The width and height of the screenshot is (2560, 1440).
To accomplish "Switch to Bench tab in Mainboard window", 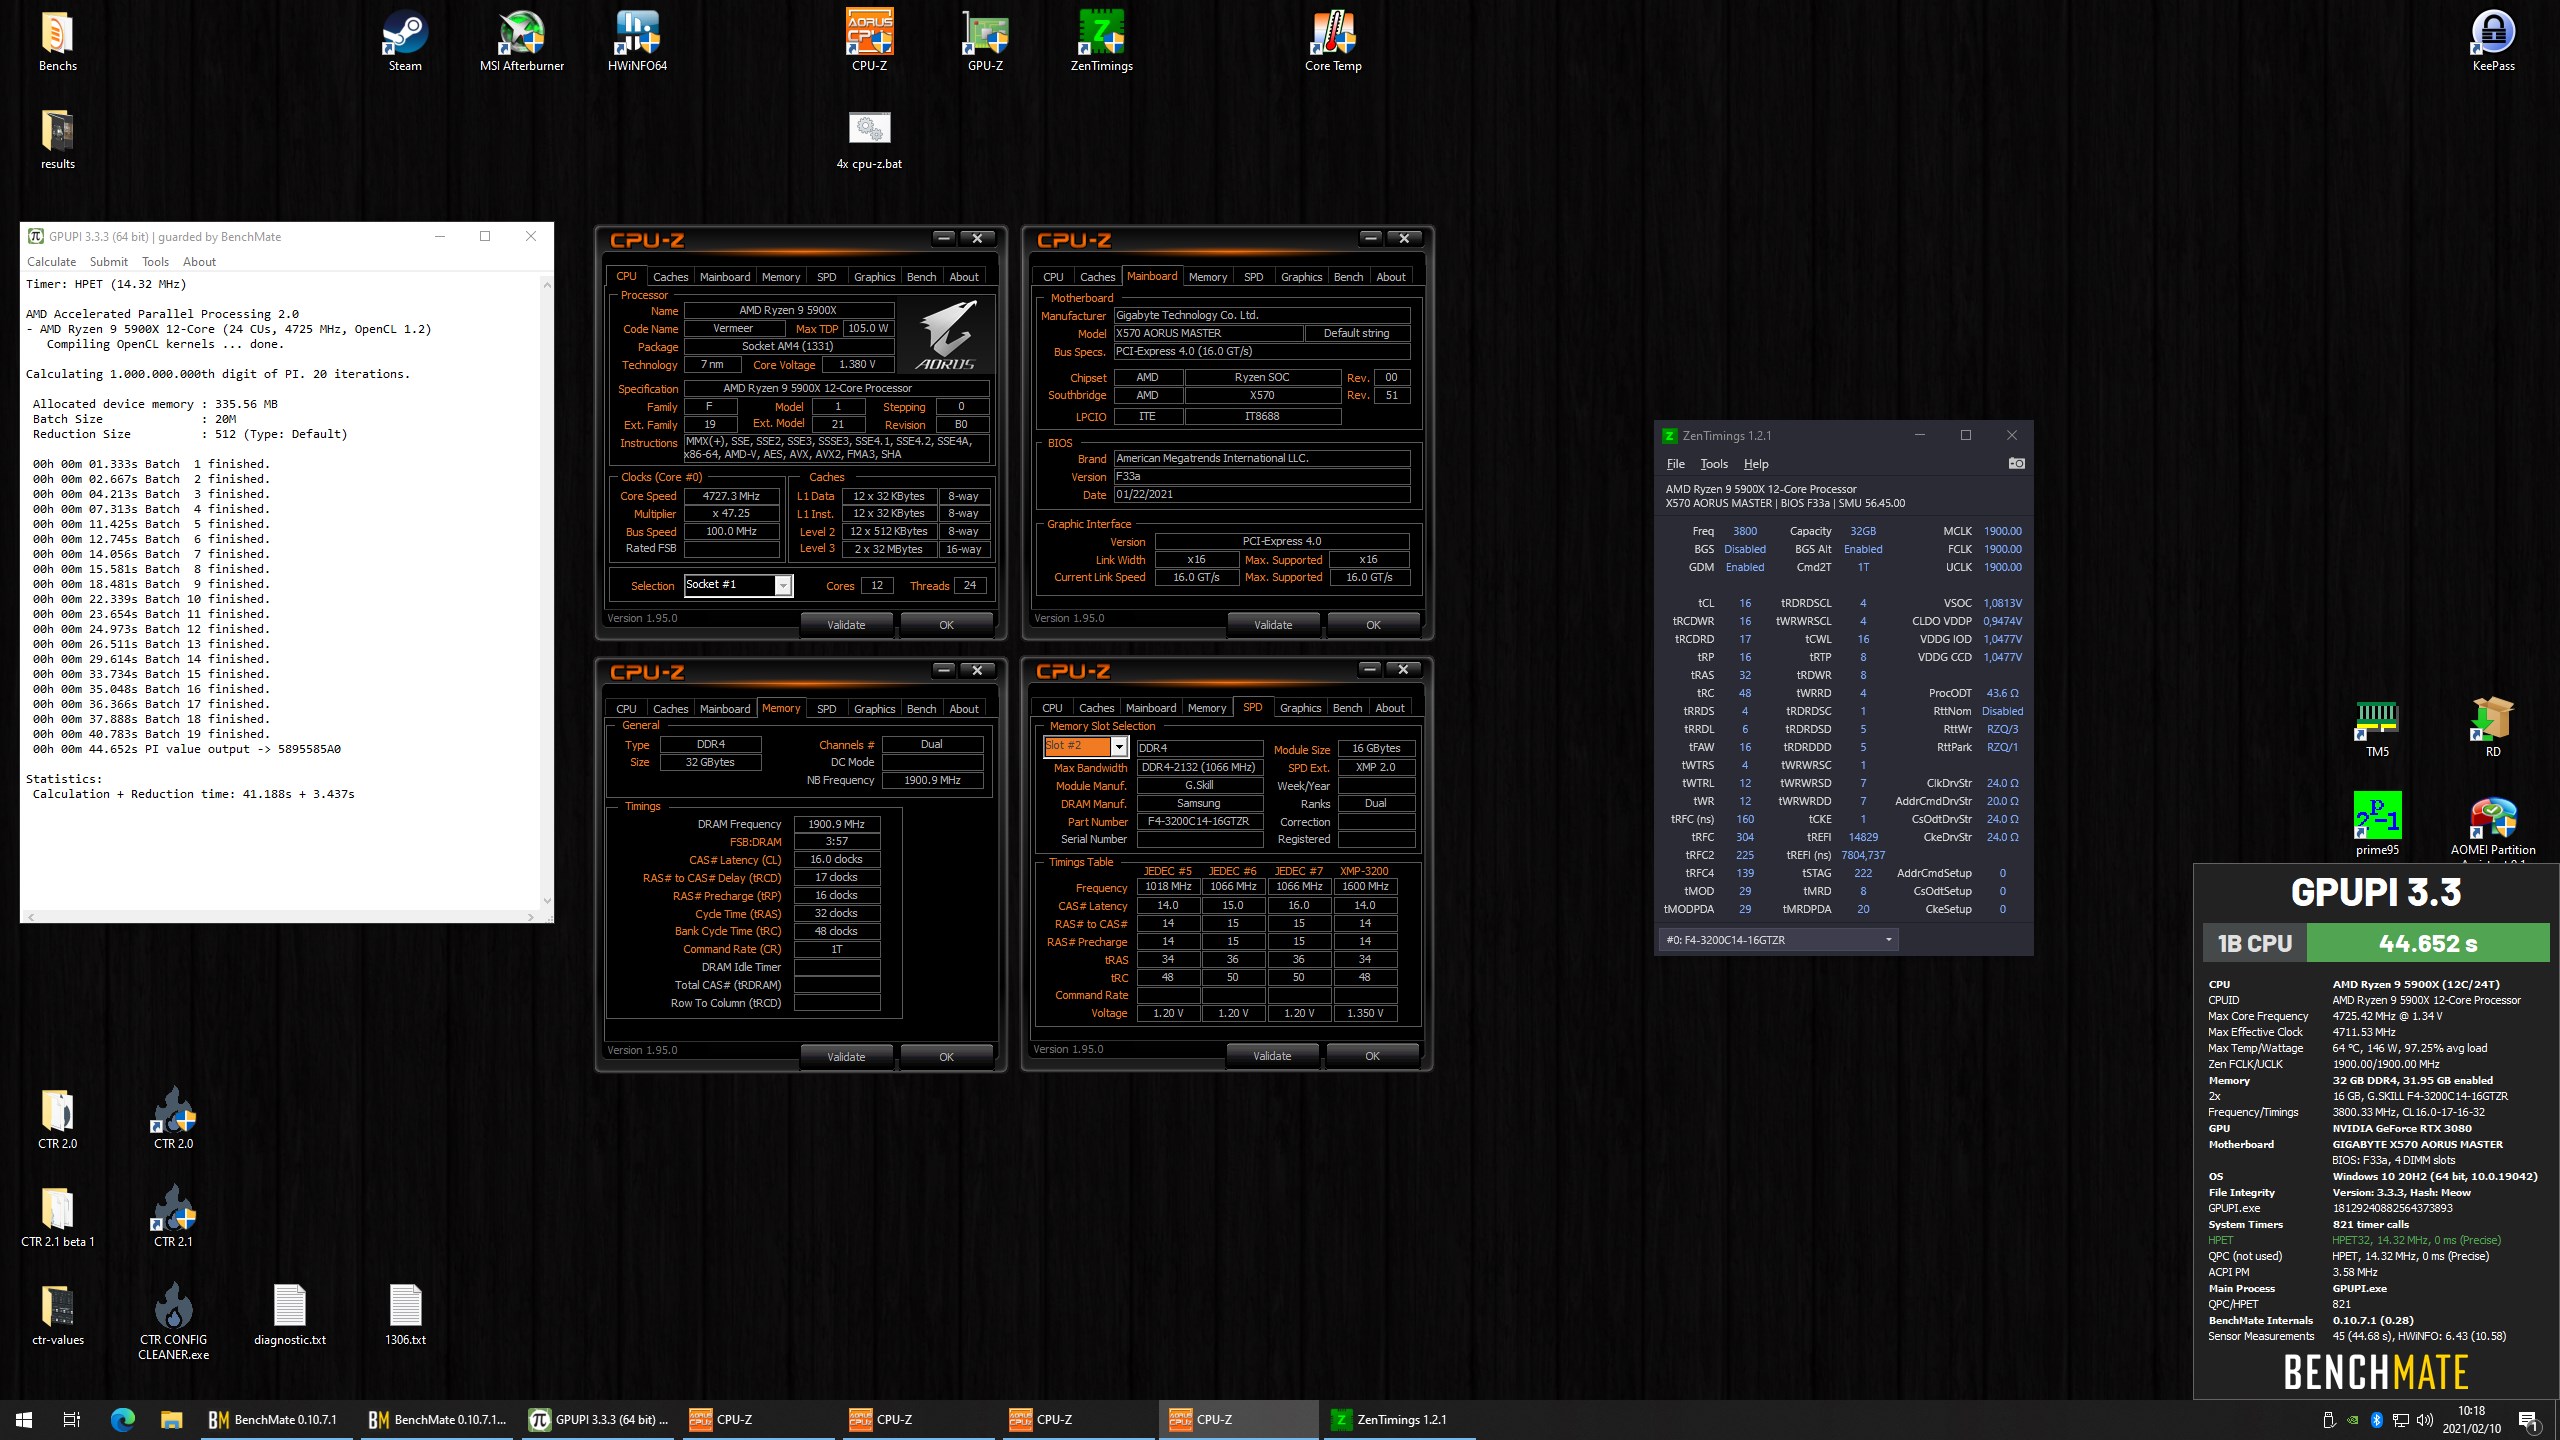I will 1348,277.
